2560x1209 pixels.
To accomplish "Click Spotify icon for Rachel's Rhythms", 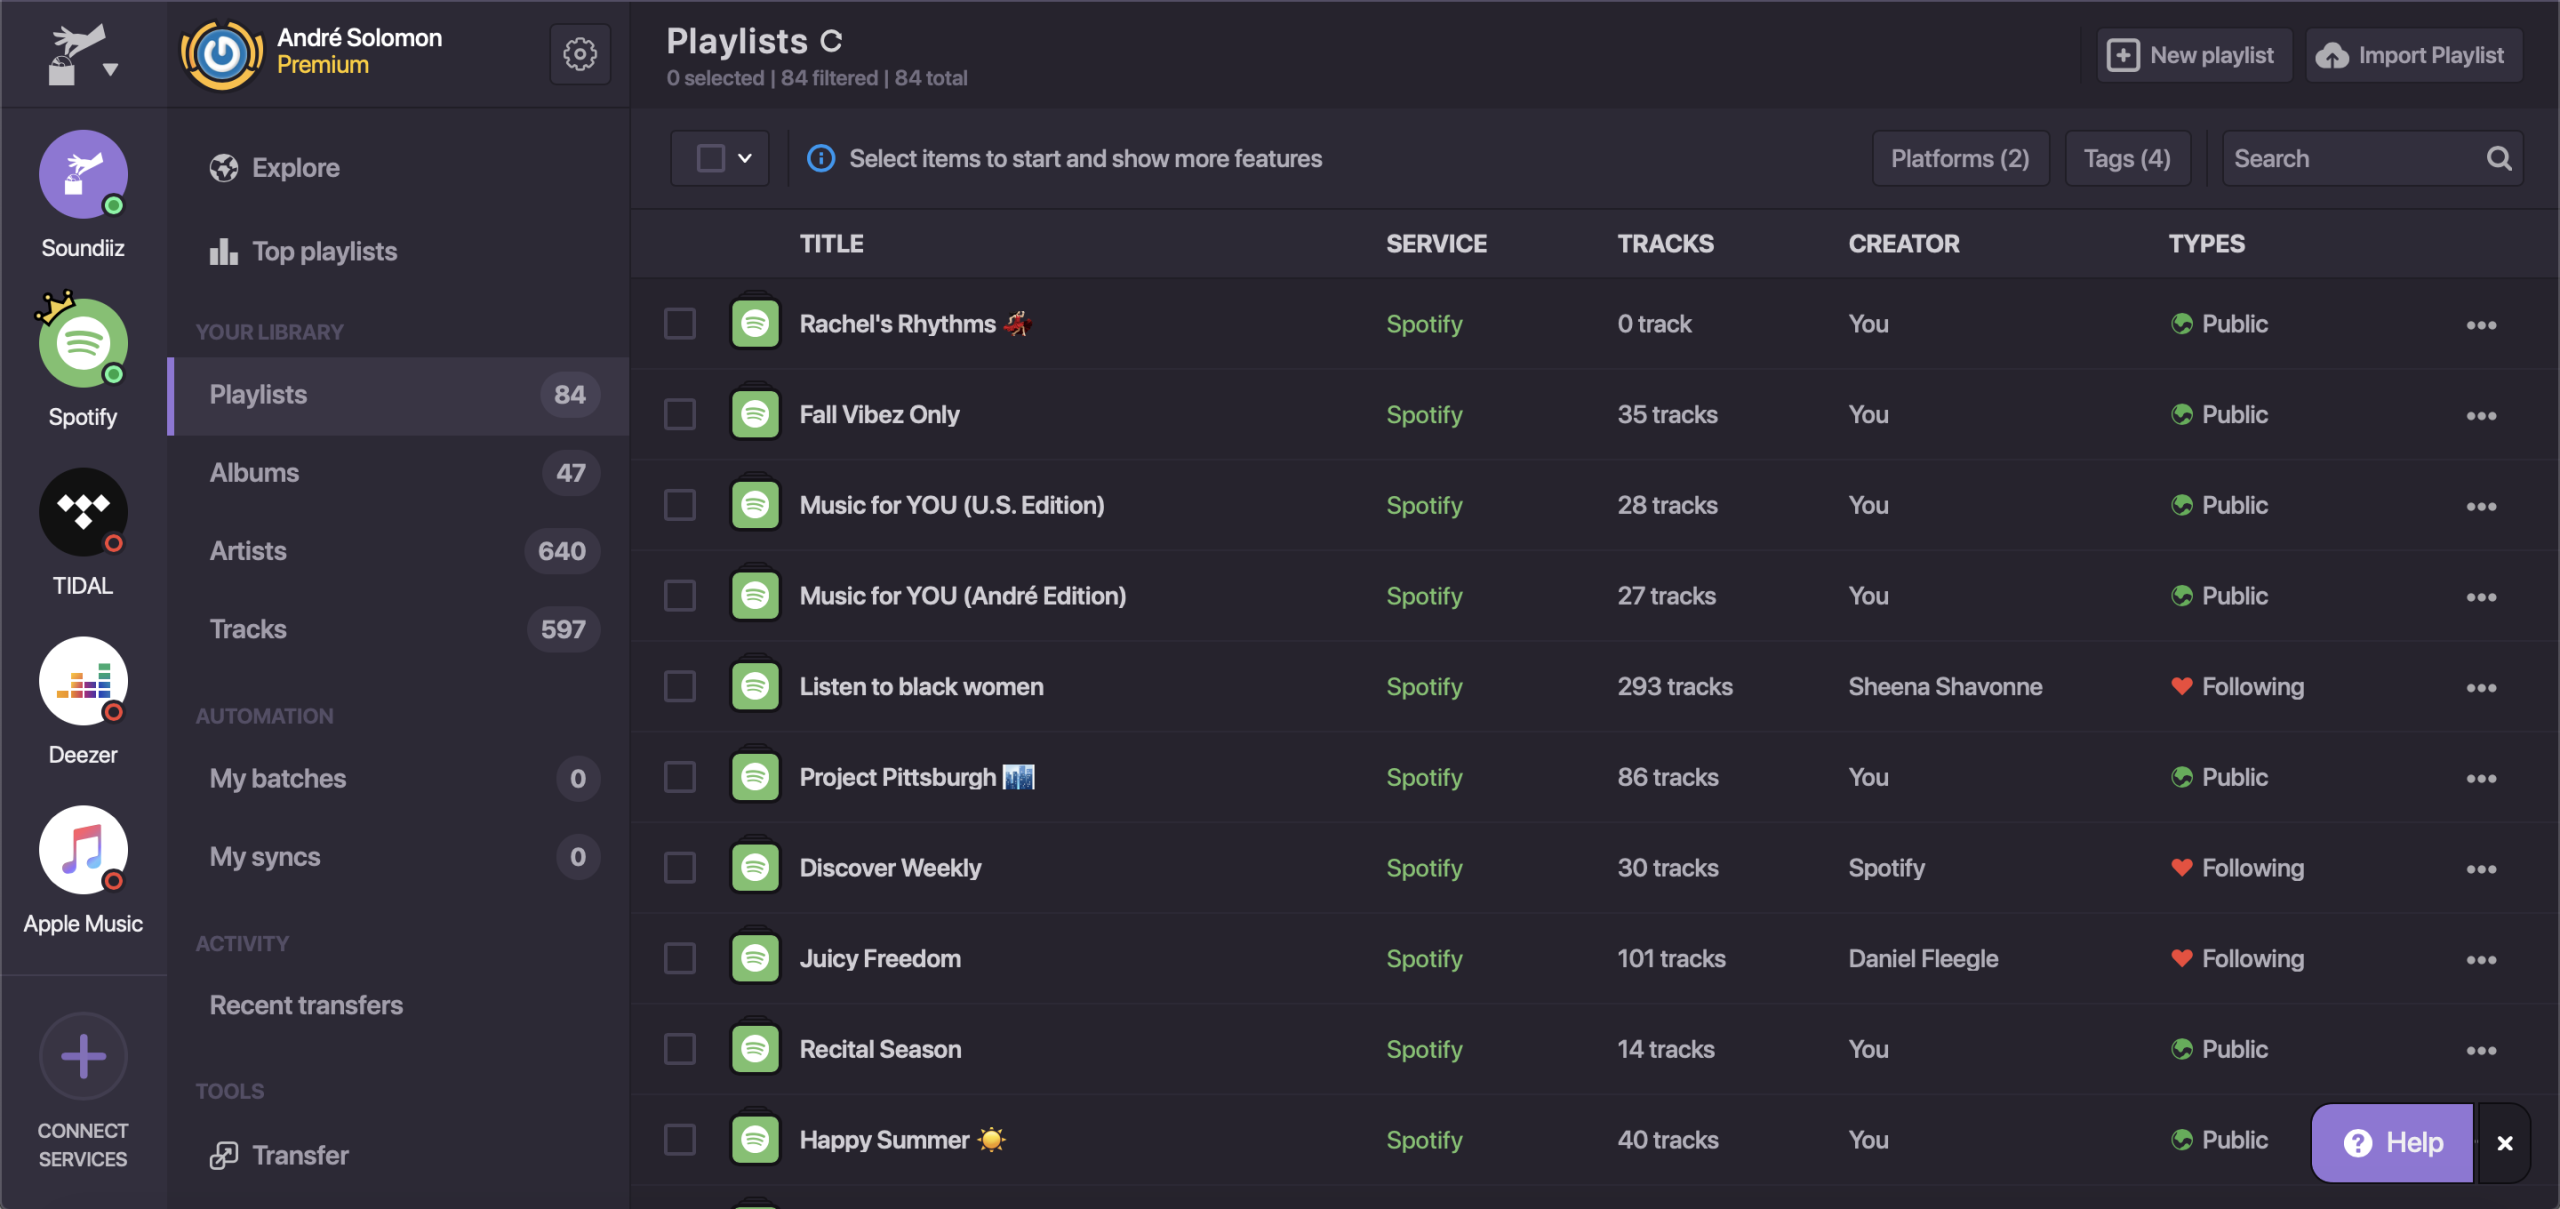I will pyautogui.click(x=755, y=323).
